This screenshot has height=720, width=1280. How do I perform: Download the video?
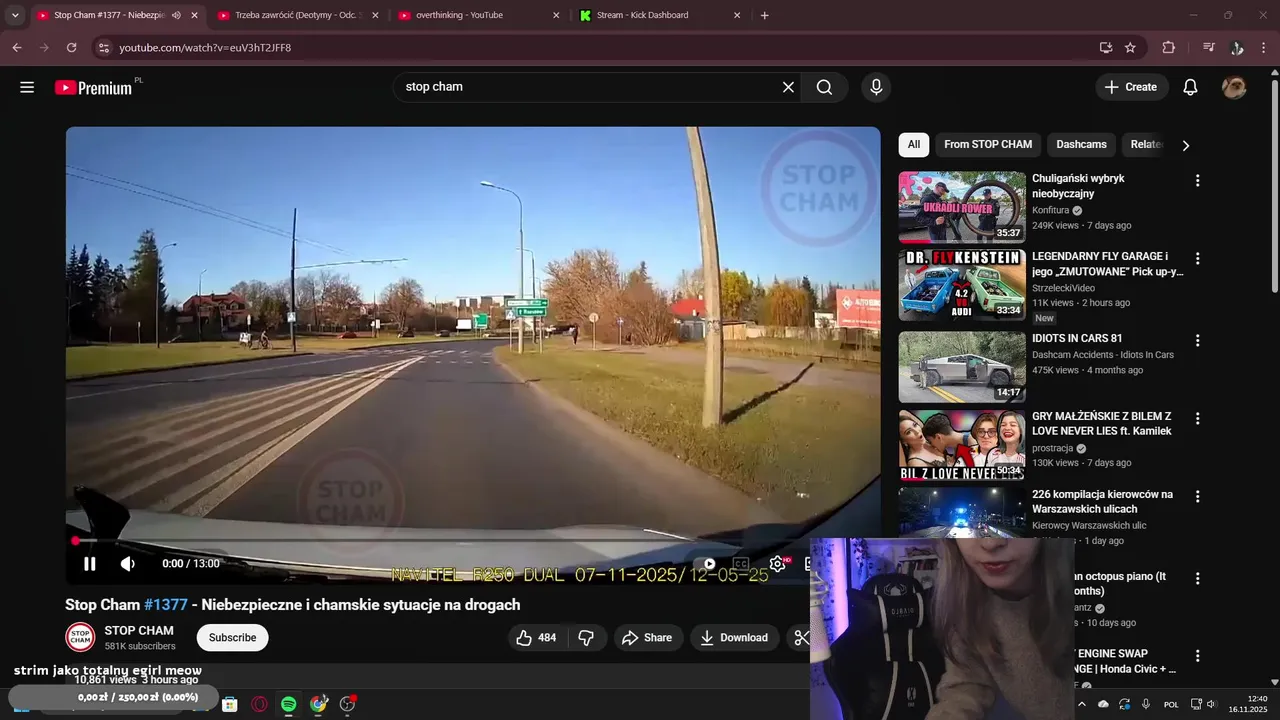click(x=735, y=638)
